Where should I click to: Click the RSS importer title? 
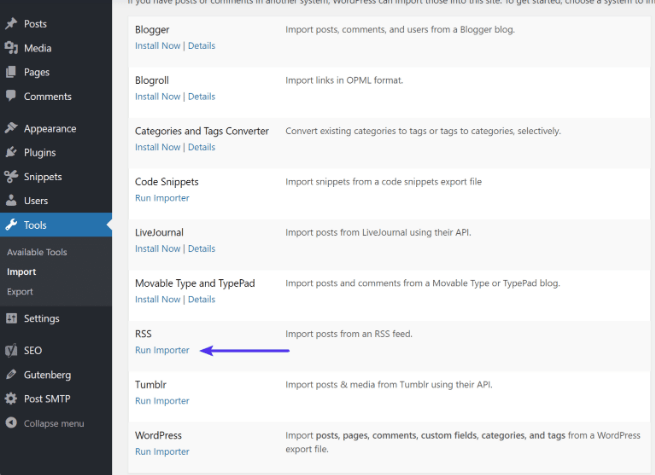point(143,334)
